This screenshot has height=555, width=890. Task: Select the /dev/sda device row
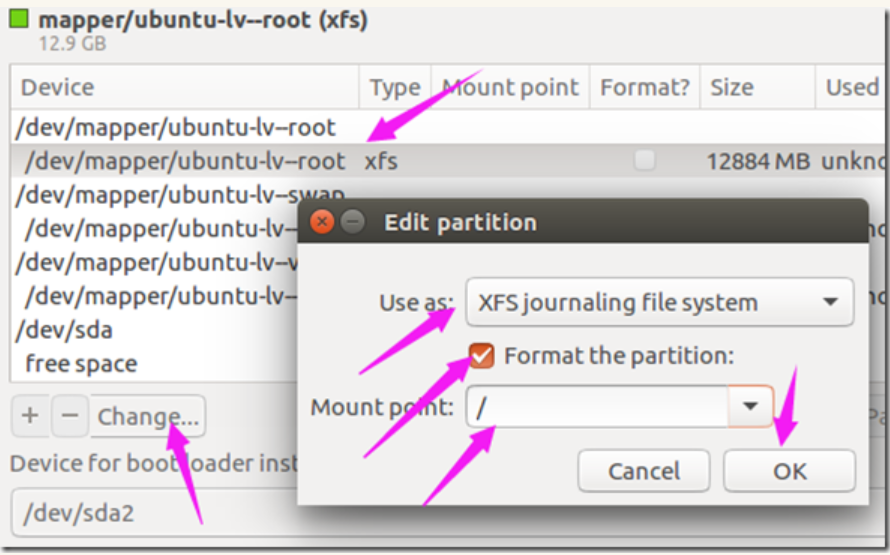(153, 330)
